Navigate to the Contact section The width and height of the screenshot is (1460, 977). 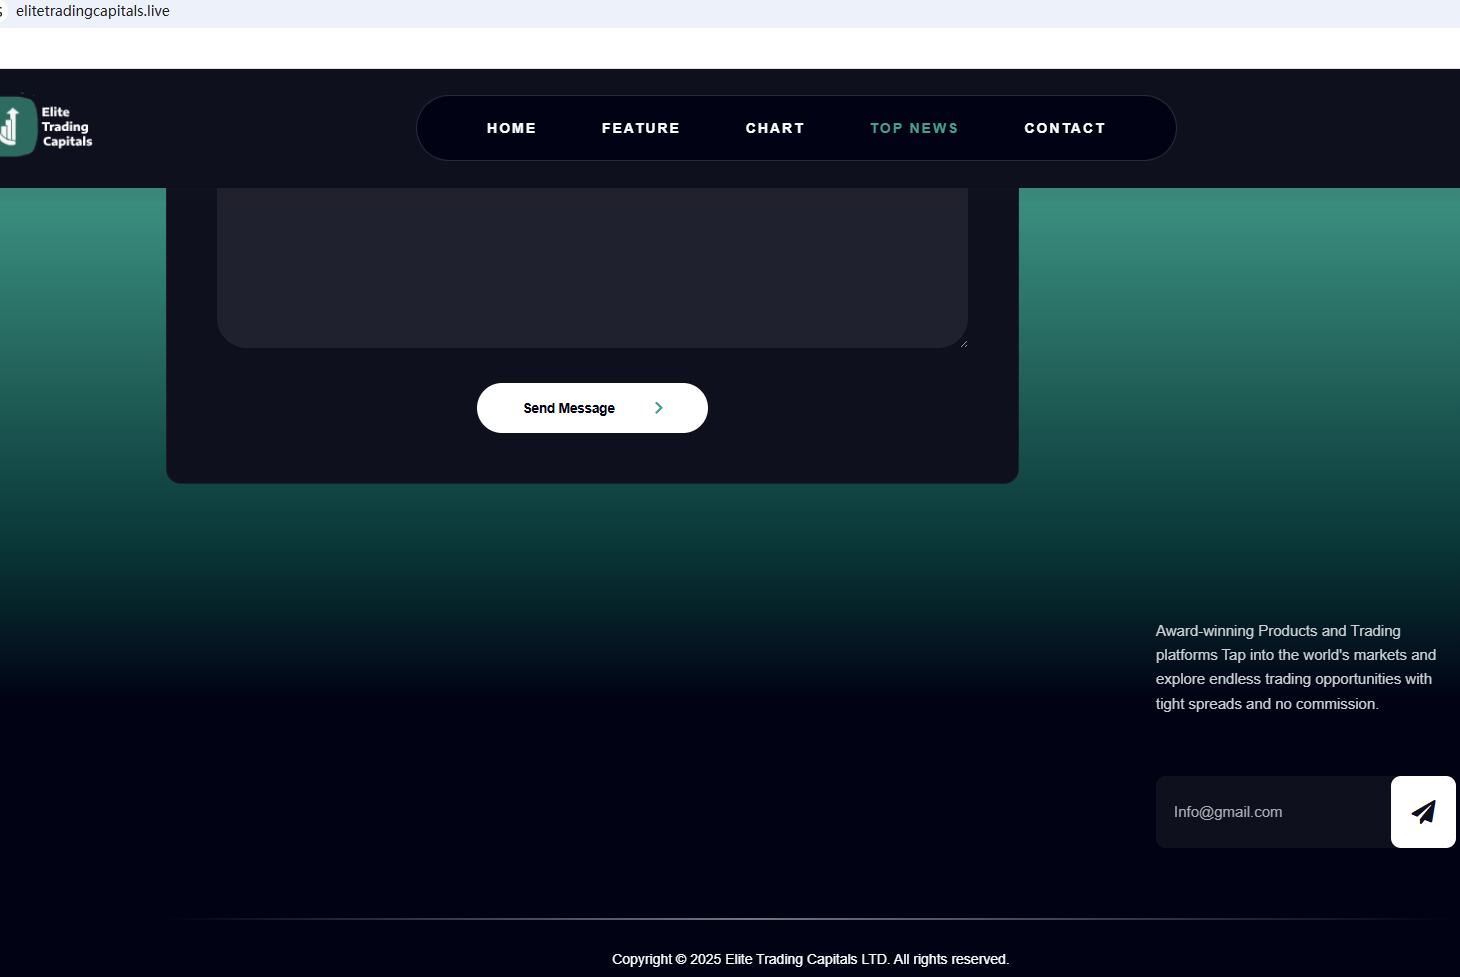[x=1065, y=128]
